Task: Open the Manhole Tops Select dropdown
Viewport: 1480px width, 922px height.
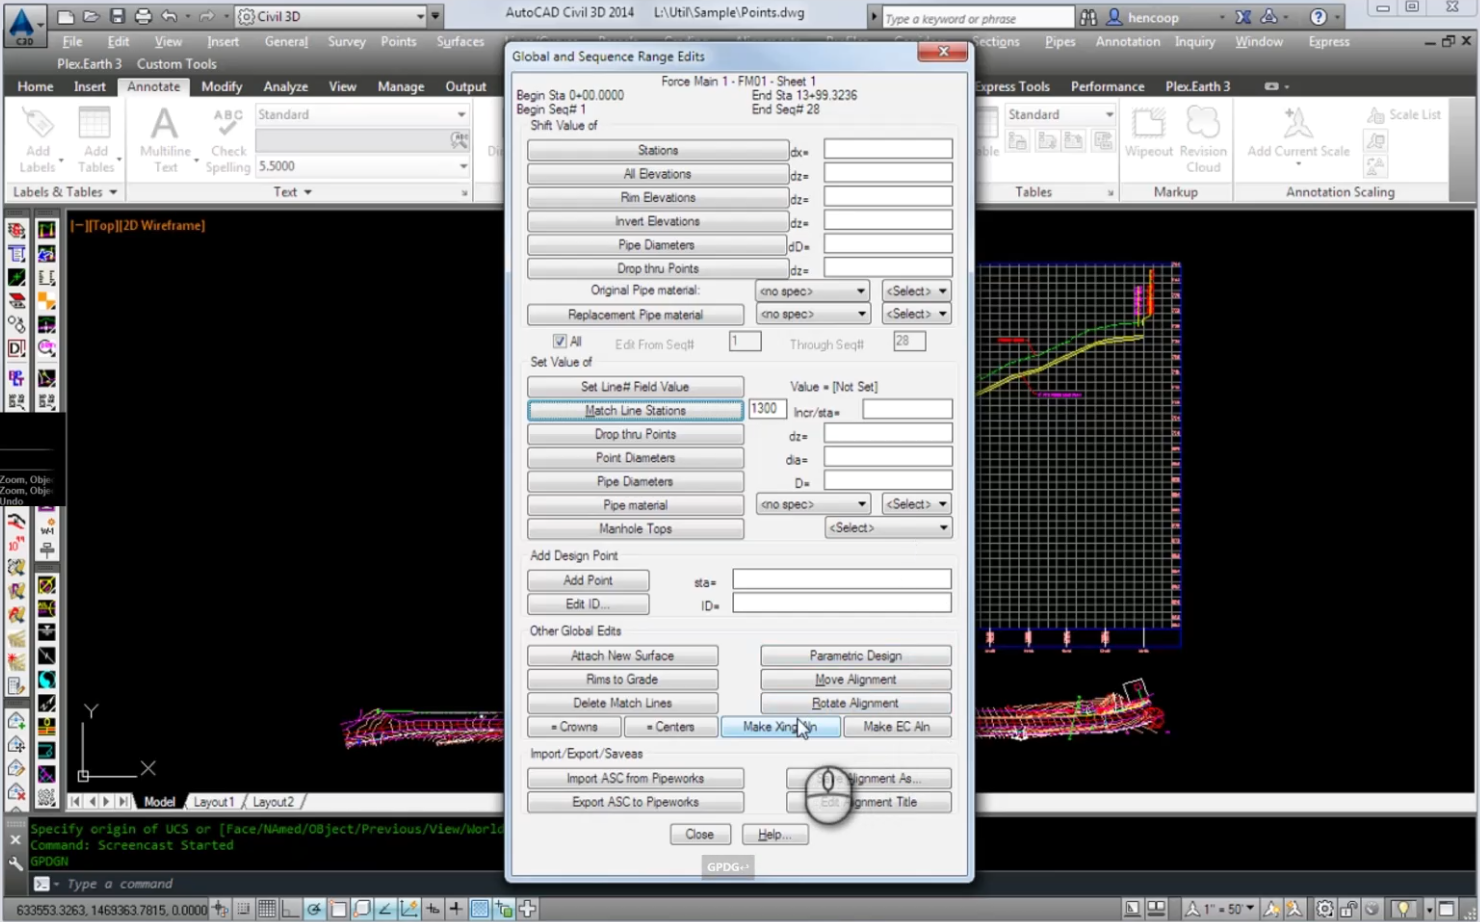Action: [x=888, y=528]
